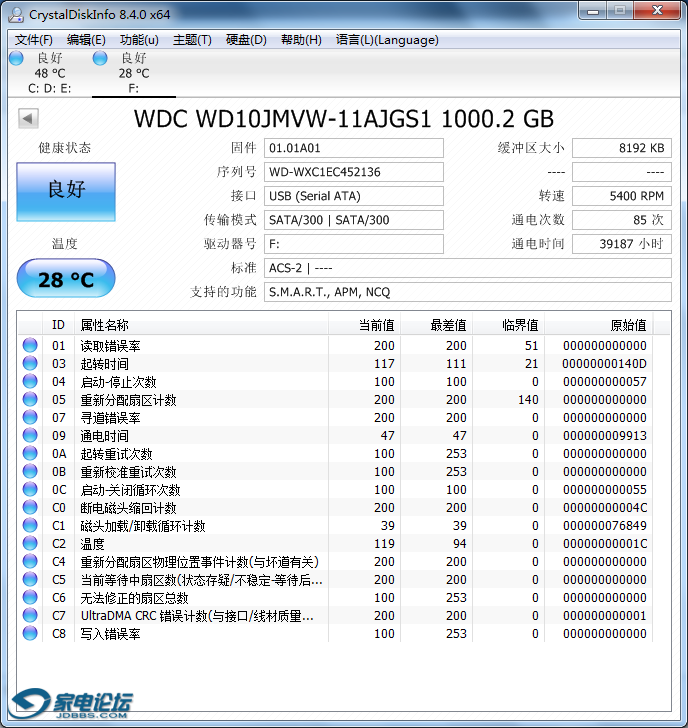Screen dimensions: 688x728
Task: Click status icon for 01 读取错误率
Action: [30, 345]
